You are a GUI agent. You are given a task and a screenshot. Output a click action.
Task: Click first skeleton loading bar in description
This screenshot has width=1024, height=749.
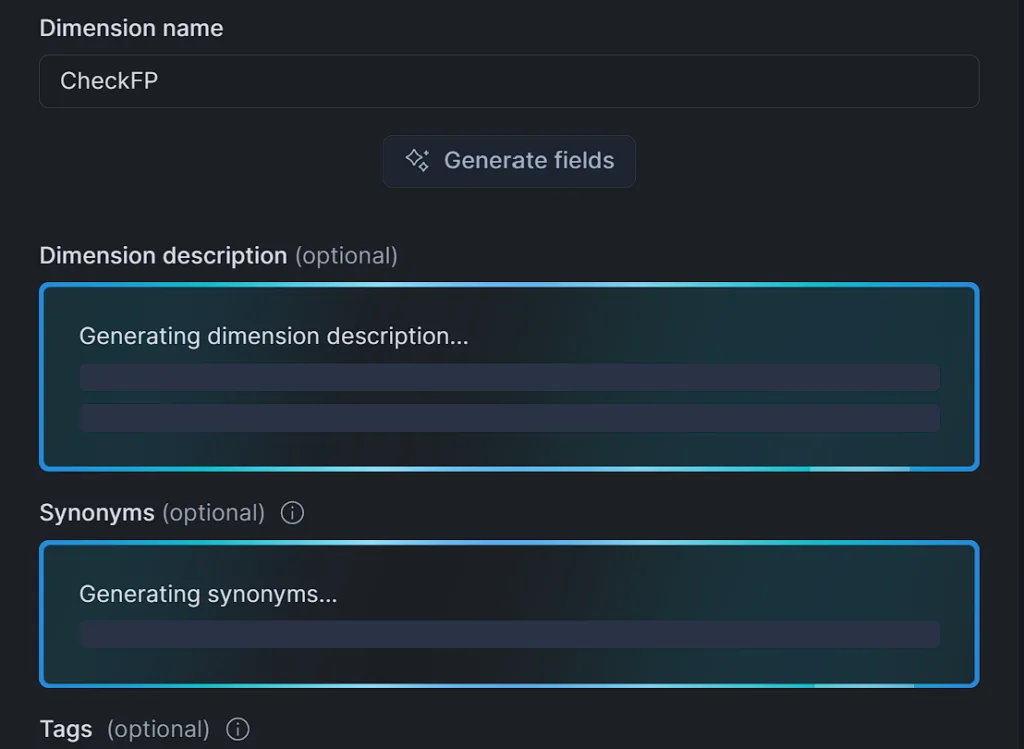pos(509,377)
